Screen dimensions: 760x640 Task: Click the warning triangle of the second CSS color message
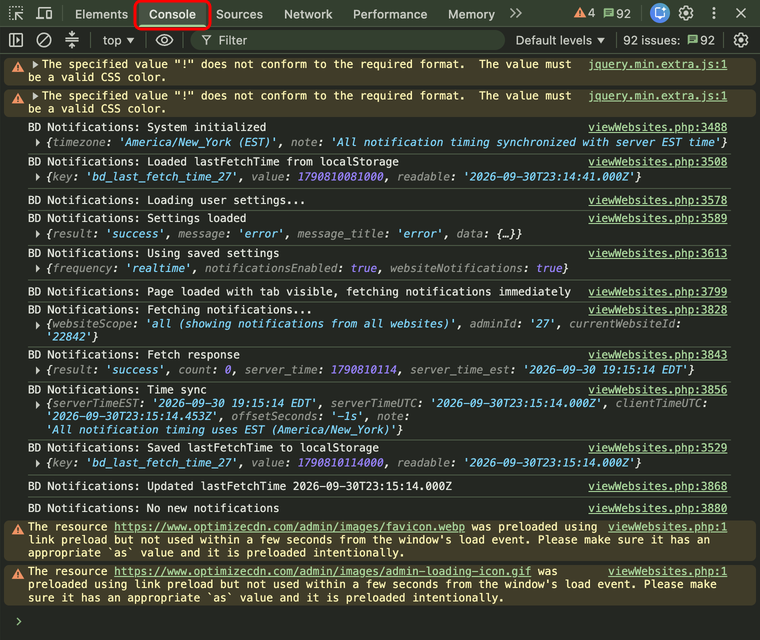tap(18, 98)
